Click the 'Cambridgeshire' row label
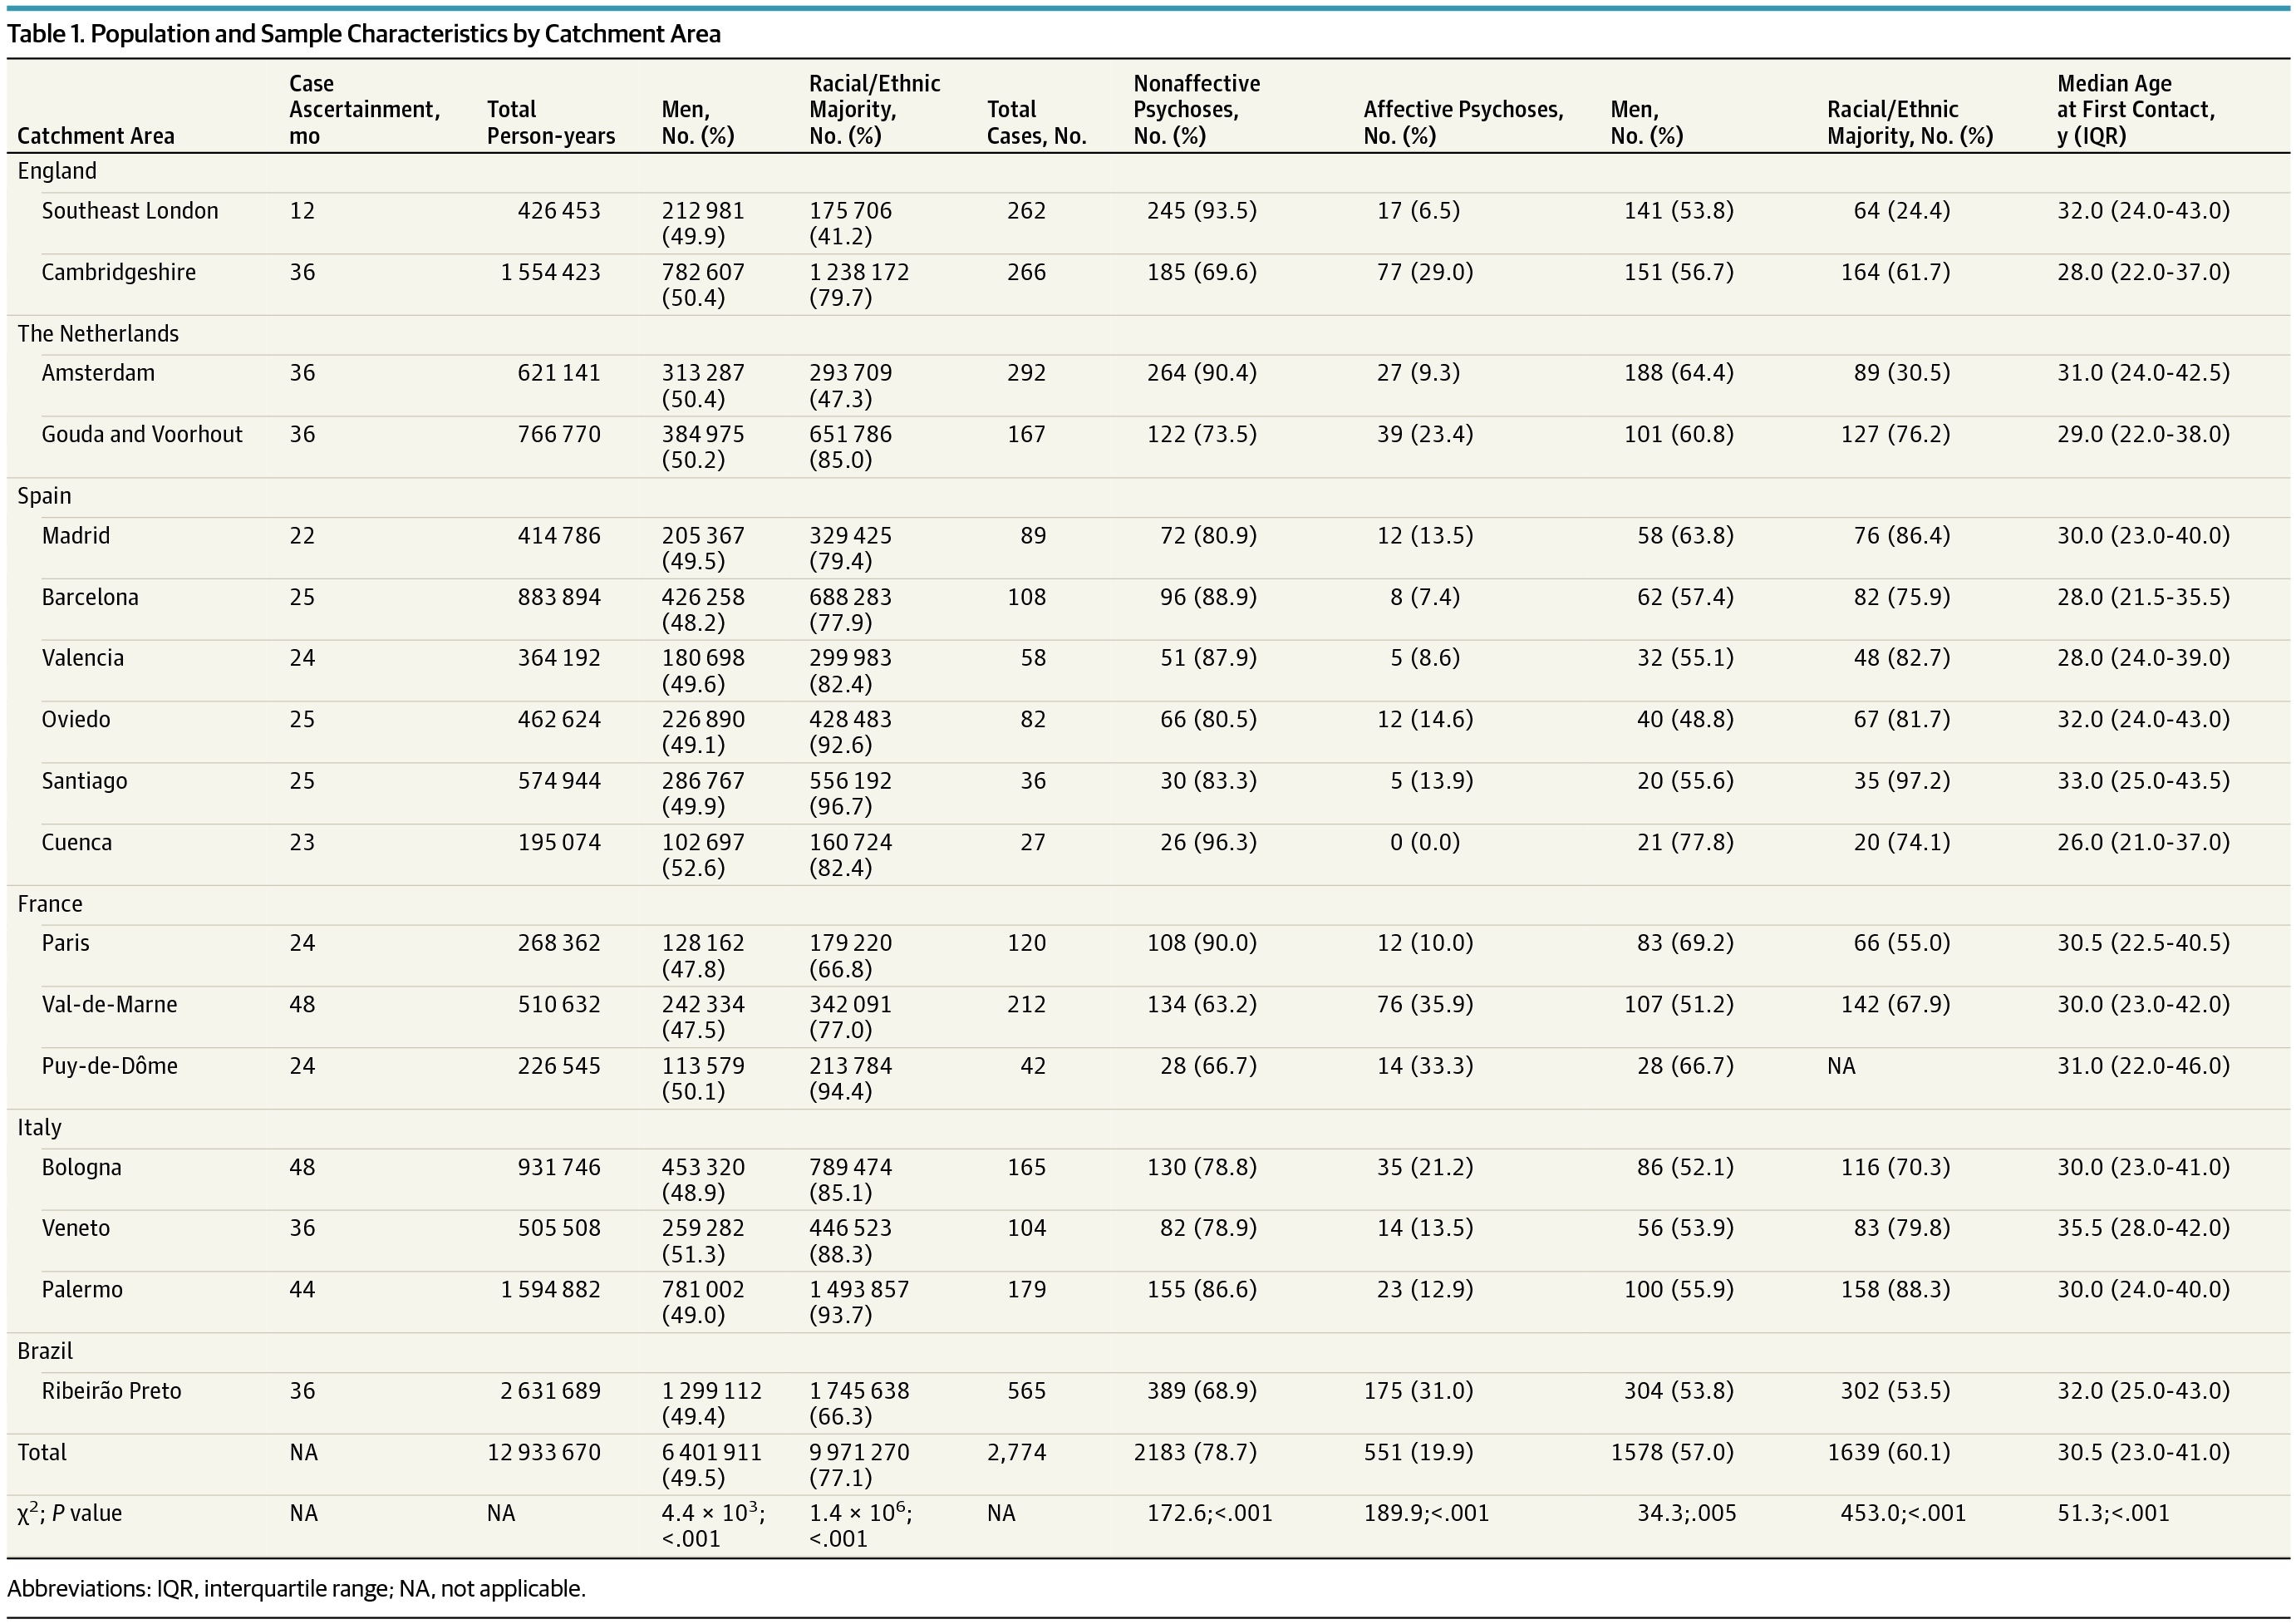The width and height of the screenshot is (2296, 1624). (x=119, y=272)
